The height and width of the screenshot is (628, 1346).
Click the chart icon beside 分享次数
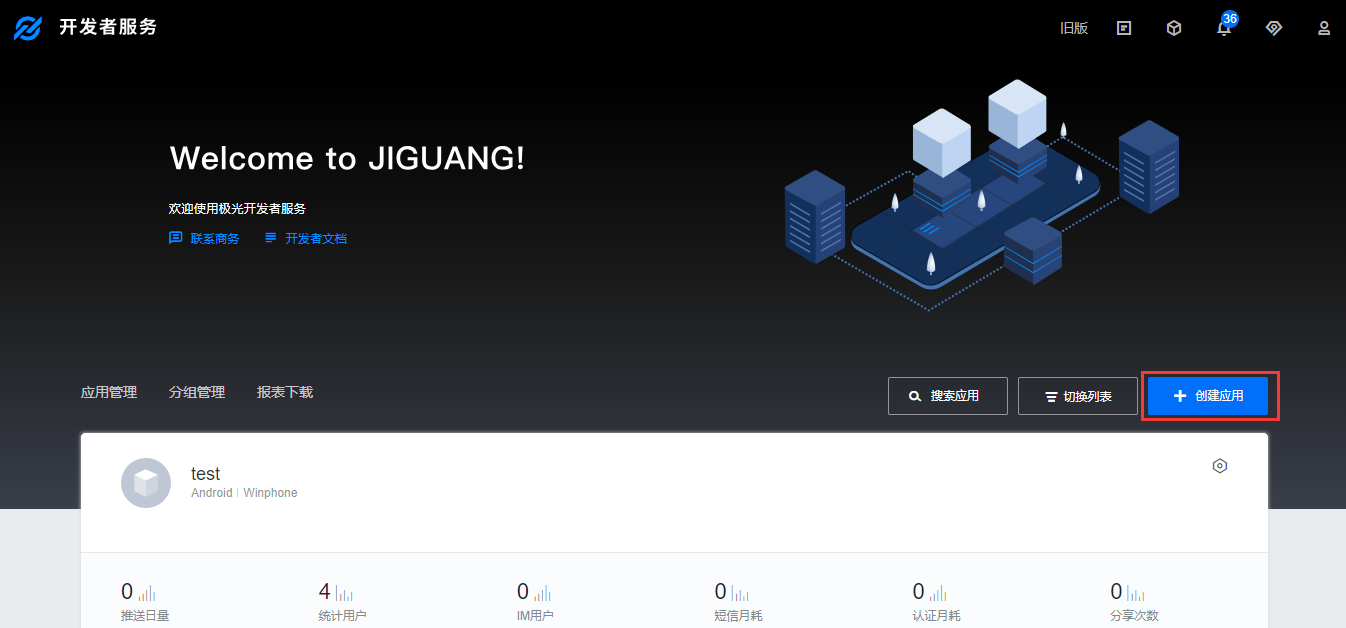1136,593
